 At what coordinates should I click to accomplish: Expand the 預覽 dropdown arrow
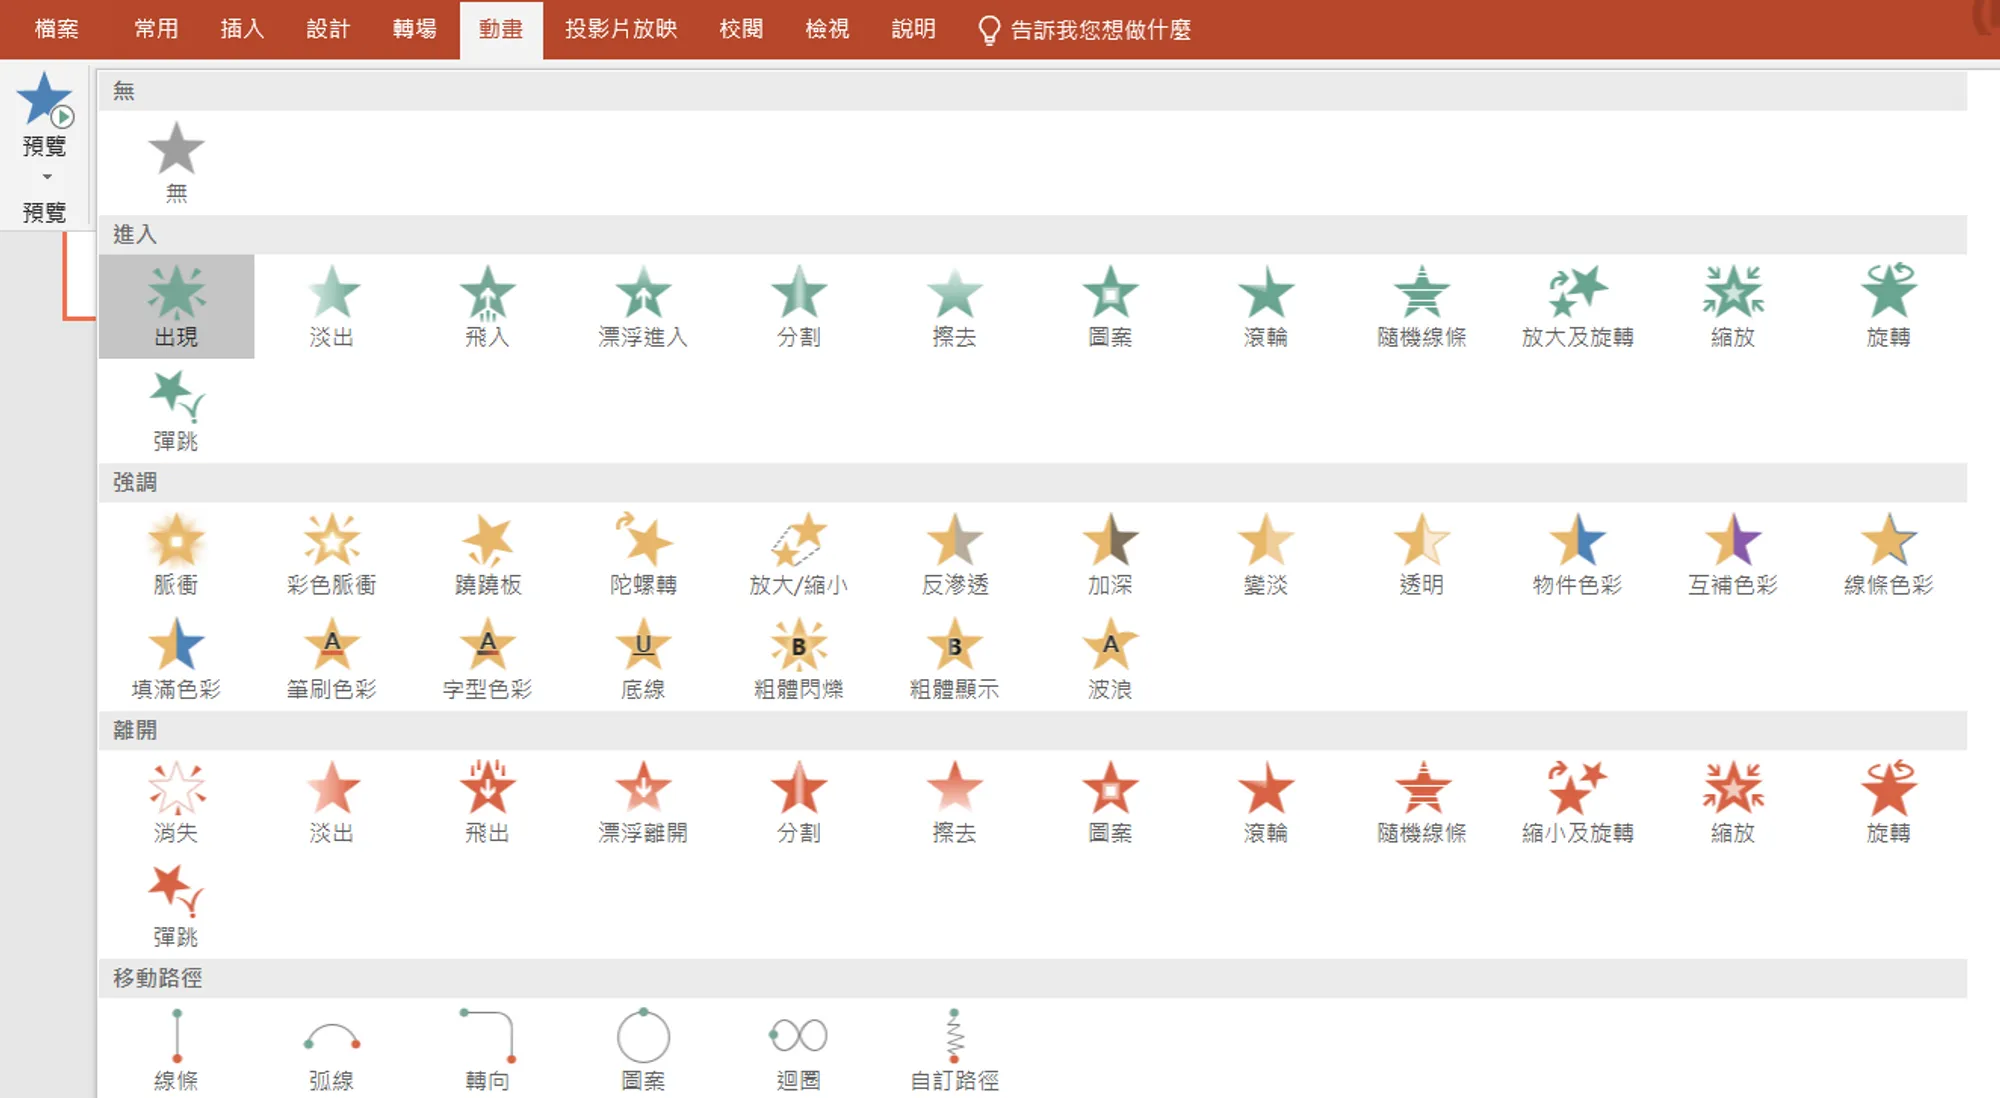coord(46,177)
